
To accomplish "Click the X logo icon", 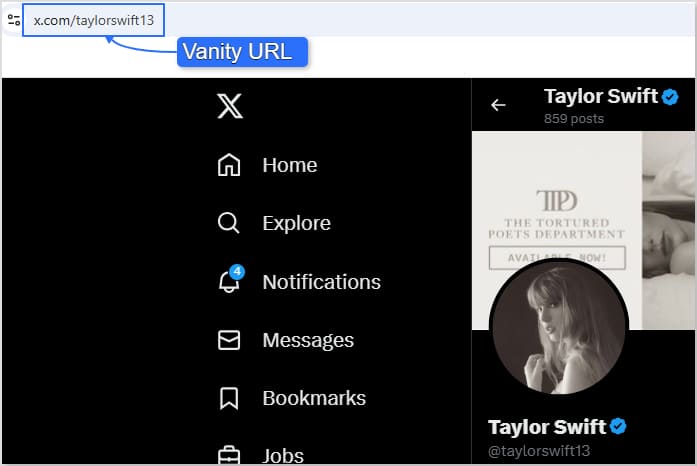I will (230, 106).
